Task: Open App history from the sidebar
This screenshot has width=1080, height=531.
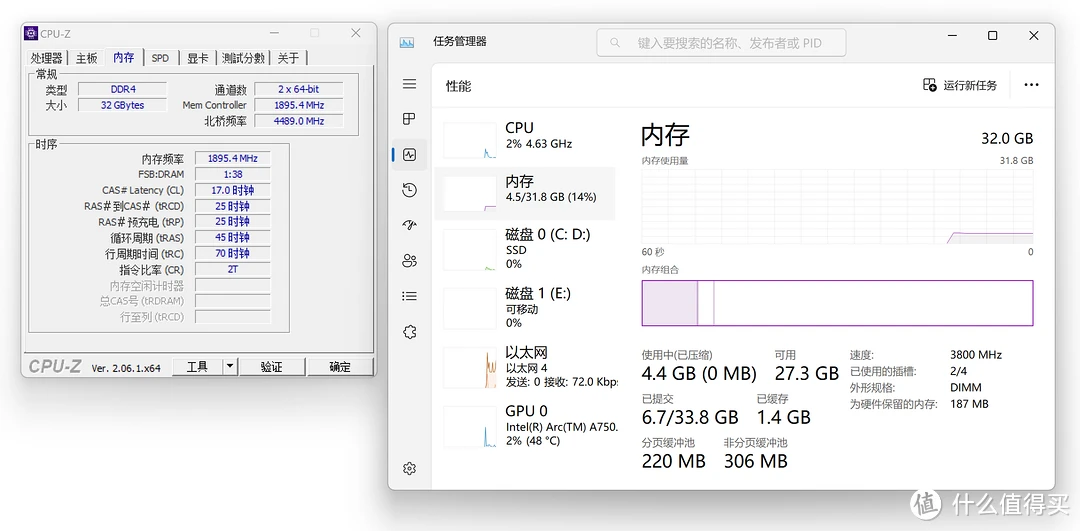Action: pyautogui.click(x=409, y=190)
